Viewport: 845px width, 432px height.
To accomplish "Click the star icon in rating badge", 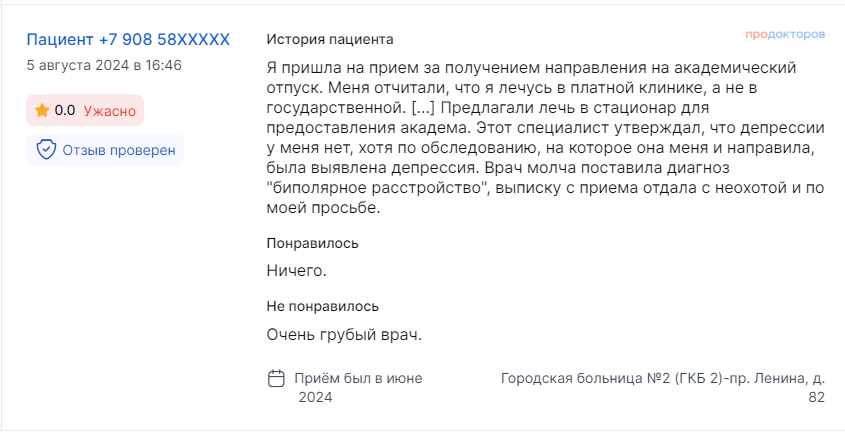I will [x=42, y=110].
